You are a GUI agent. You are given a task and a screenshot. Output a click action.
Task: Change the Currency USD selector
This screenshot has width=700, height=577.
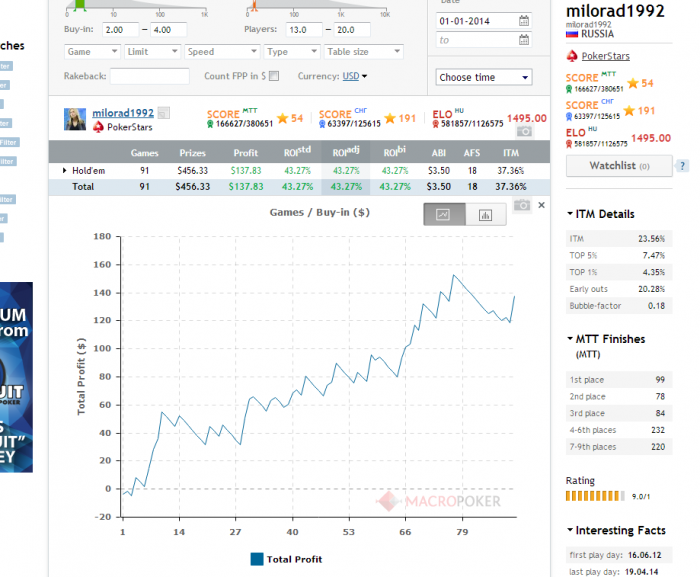354,76
